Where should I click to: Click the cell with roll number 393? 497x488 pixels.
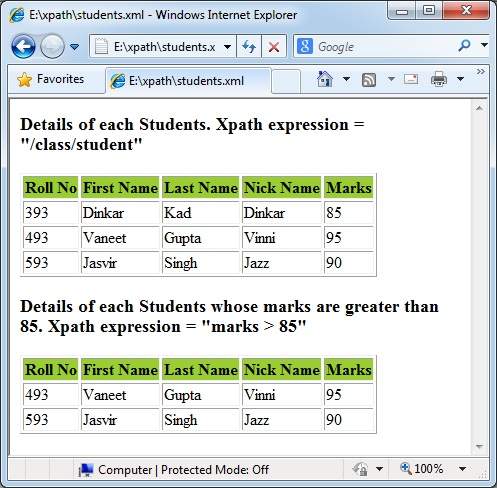click(x=51, y=213)
